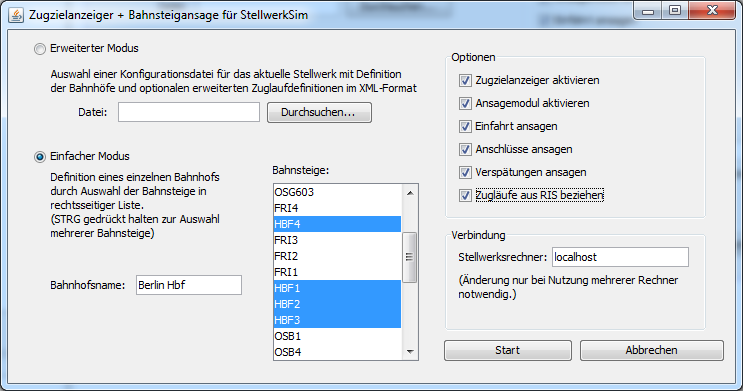Select HBF1 in the Bahnsteige list
Viewport: 743px width, 391px height.
[337, 288]
